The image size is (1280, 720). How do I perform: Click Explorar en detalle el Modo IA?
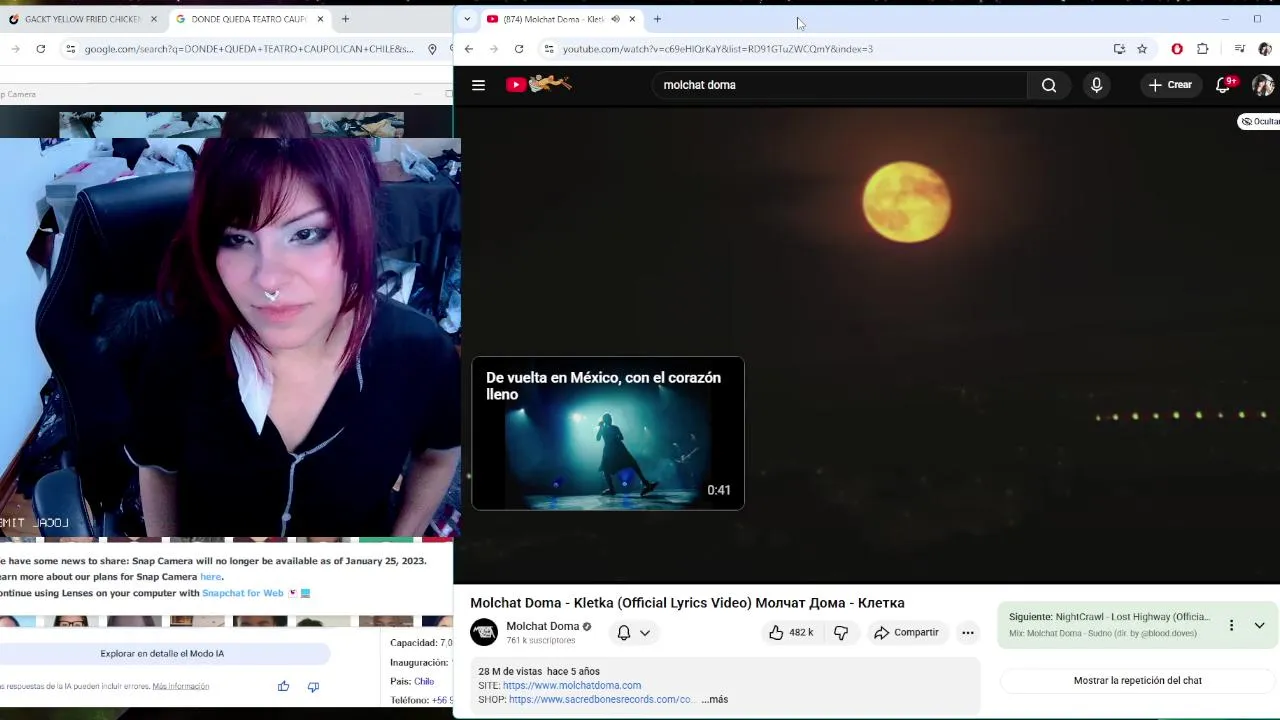[162, 653]
